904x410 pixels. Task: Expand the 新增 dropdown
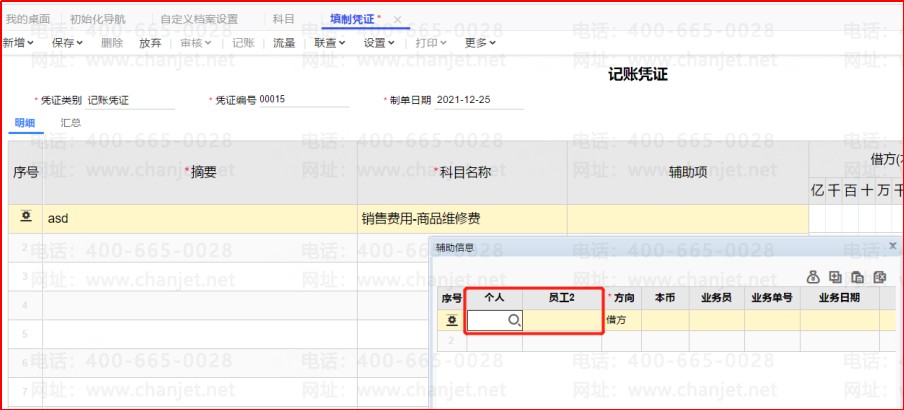(x=18, y=43)
